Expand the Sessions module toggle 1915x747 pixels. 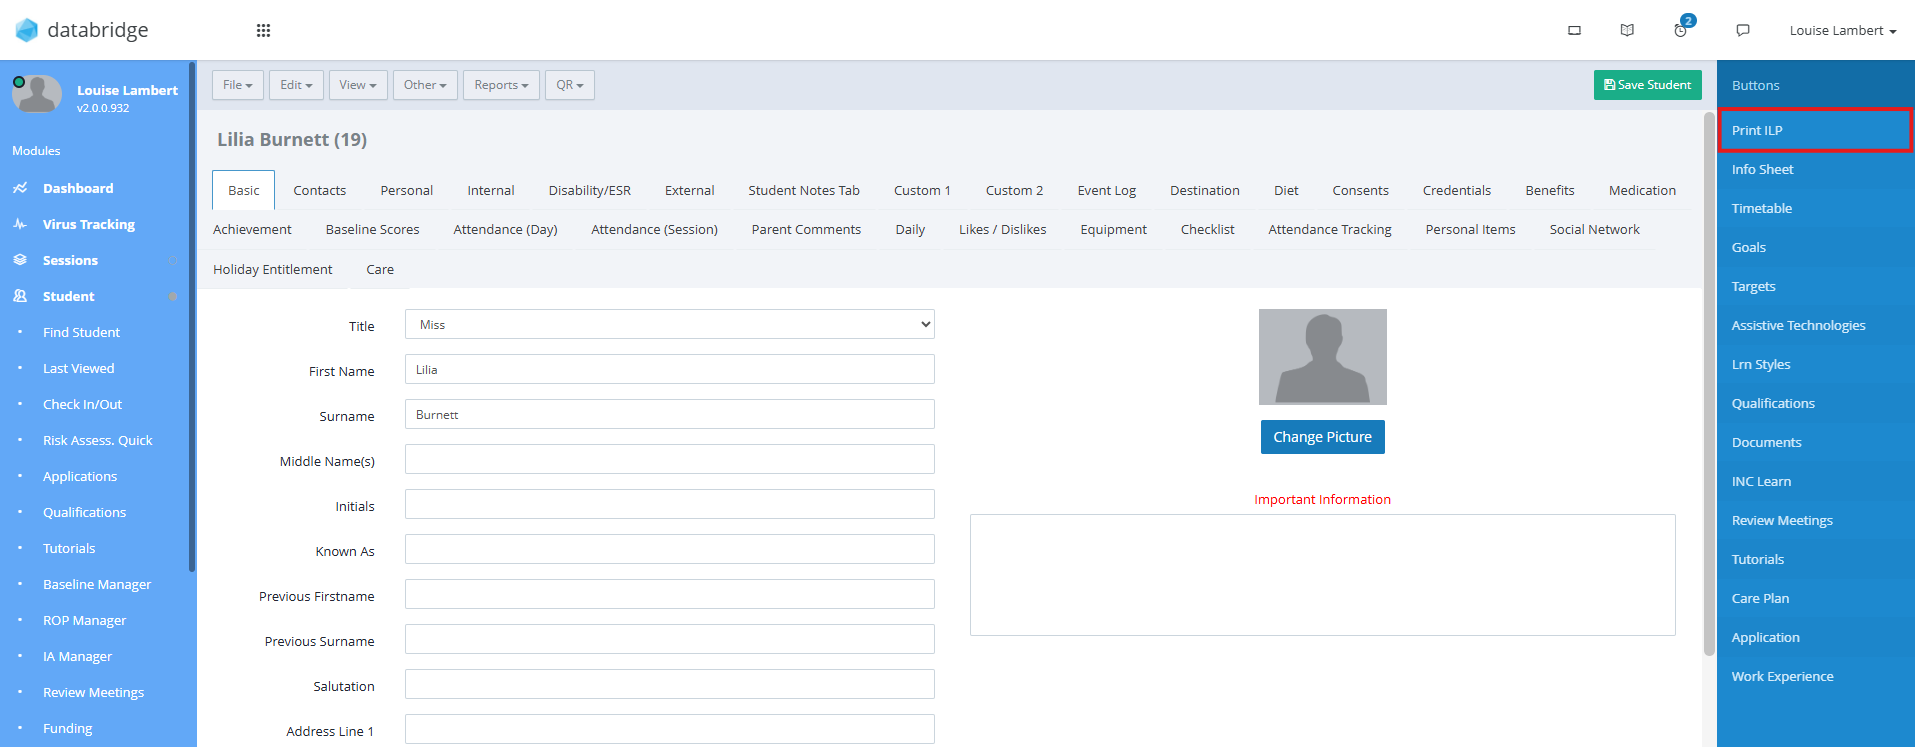[x=173, y=260]
